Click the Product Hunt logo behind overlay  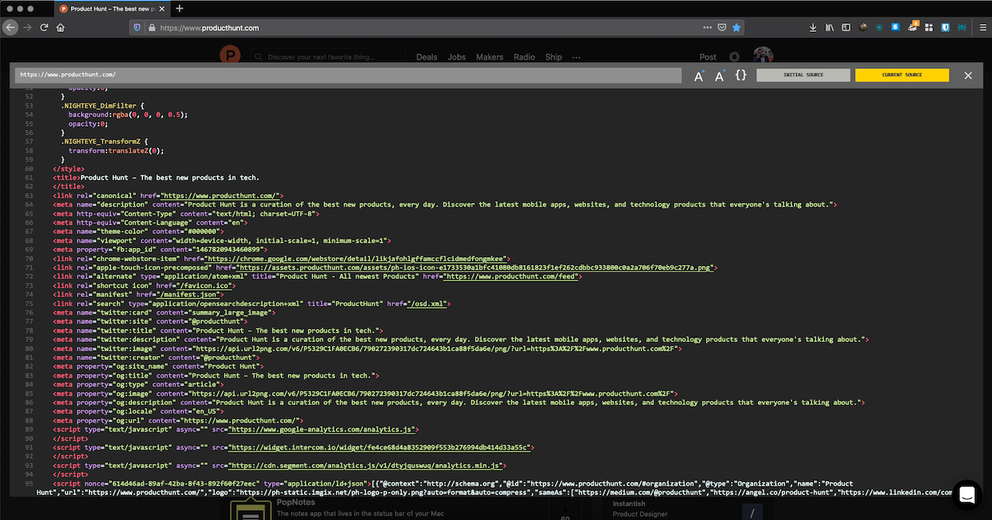tap(230, 56)
